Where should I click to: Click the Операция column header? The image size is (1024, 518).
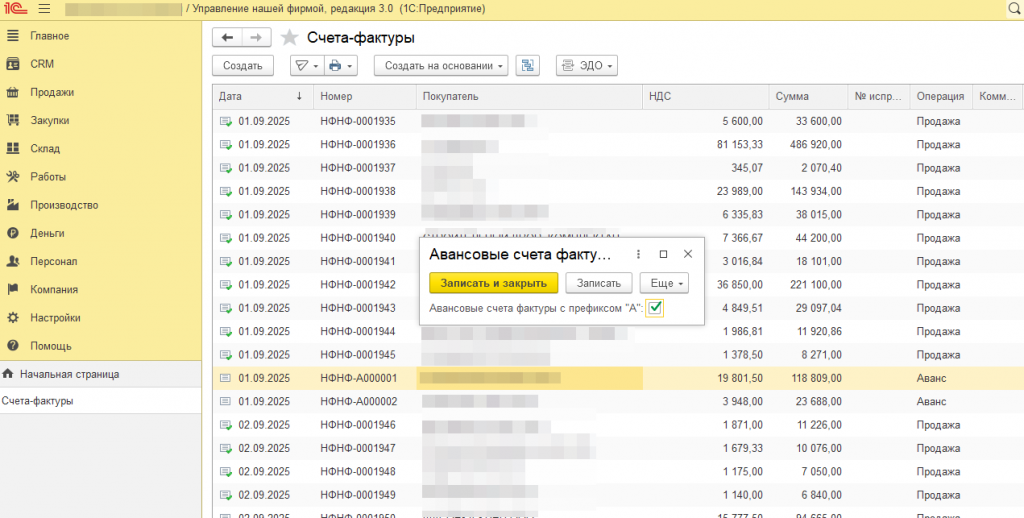[x=940, y=96]
